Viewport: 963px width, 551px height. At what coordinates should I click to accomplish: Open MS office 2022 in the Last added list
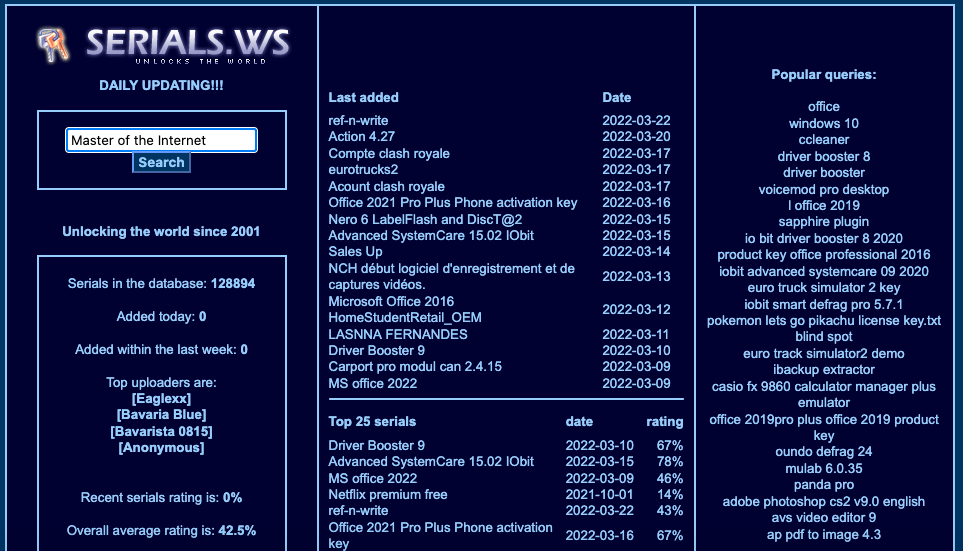[x=373, y=383]
